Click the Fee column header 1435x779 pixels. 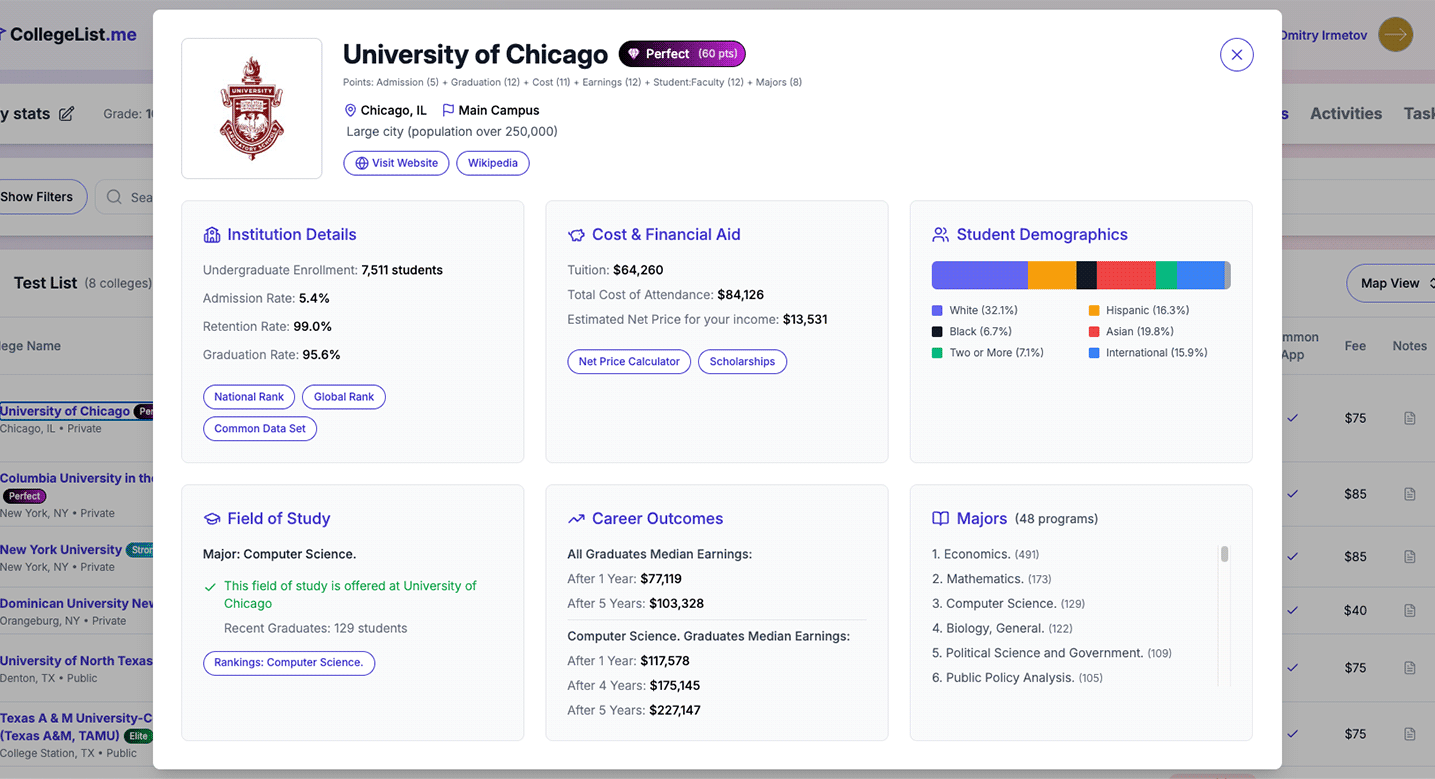[1355, 346]
